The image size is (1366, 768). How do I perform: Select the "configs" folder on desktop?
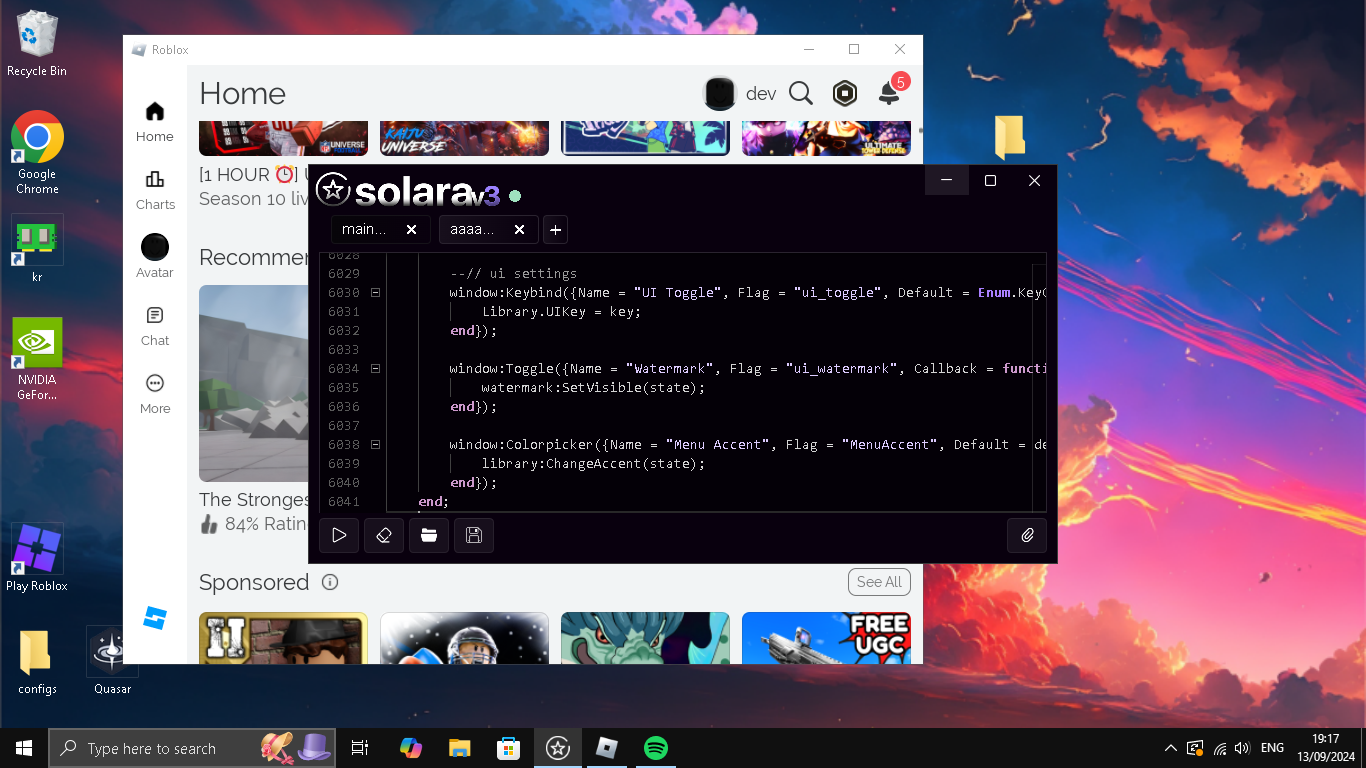tap(37, 662)
